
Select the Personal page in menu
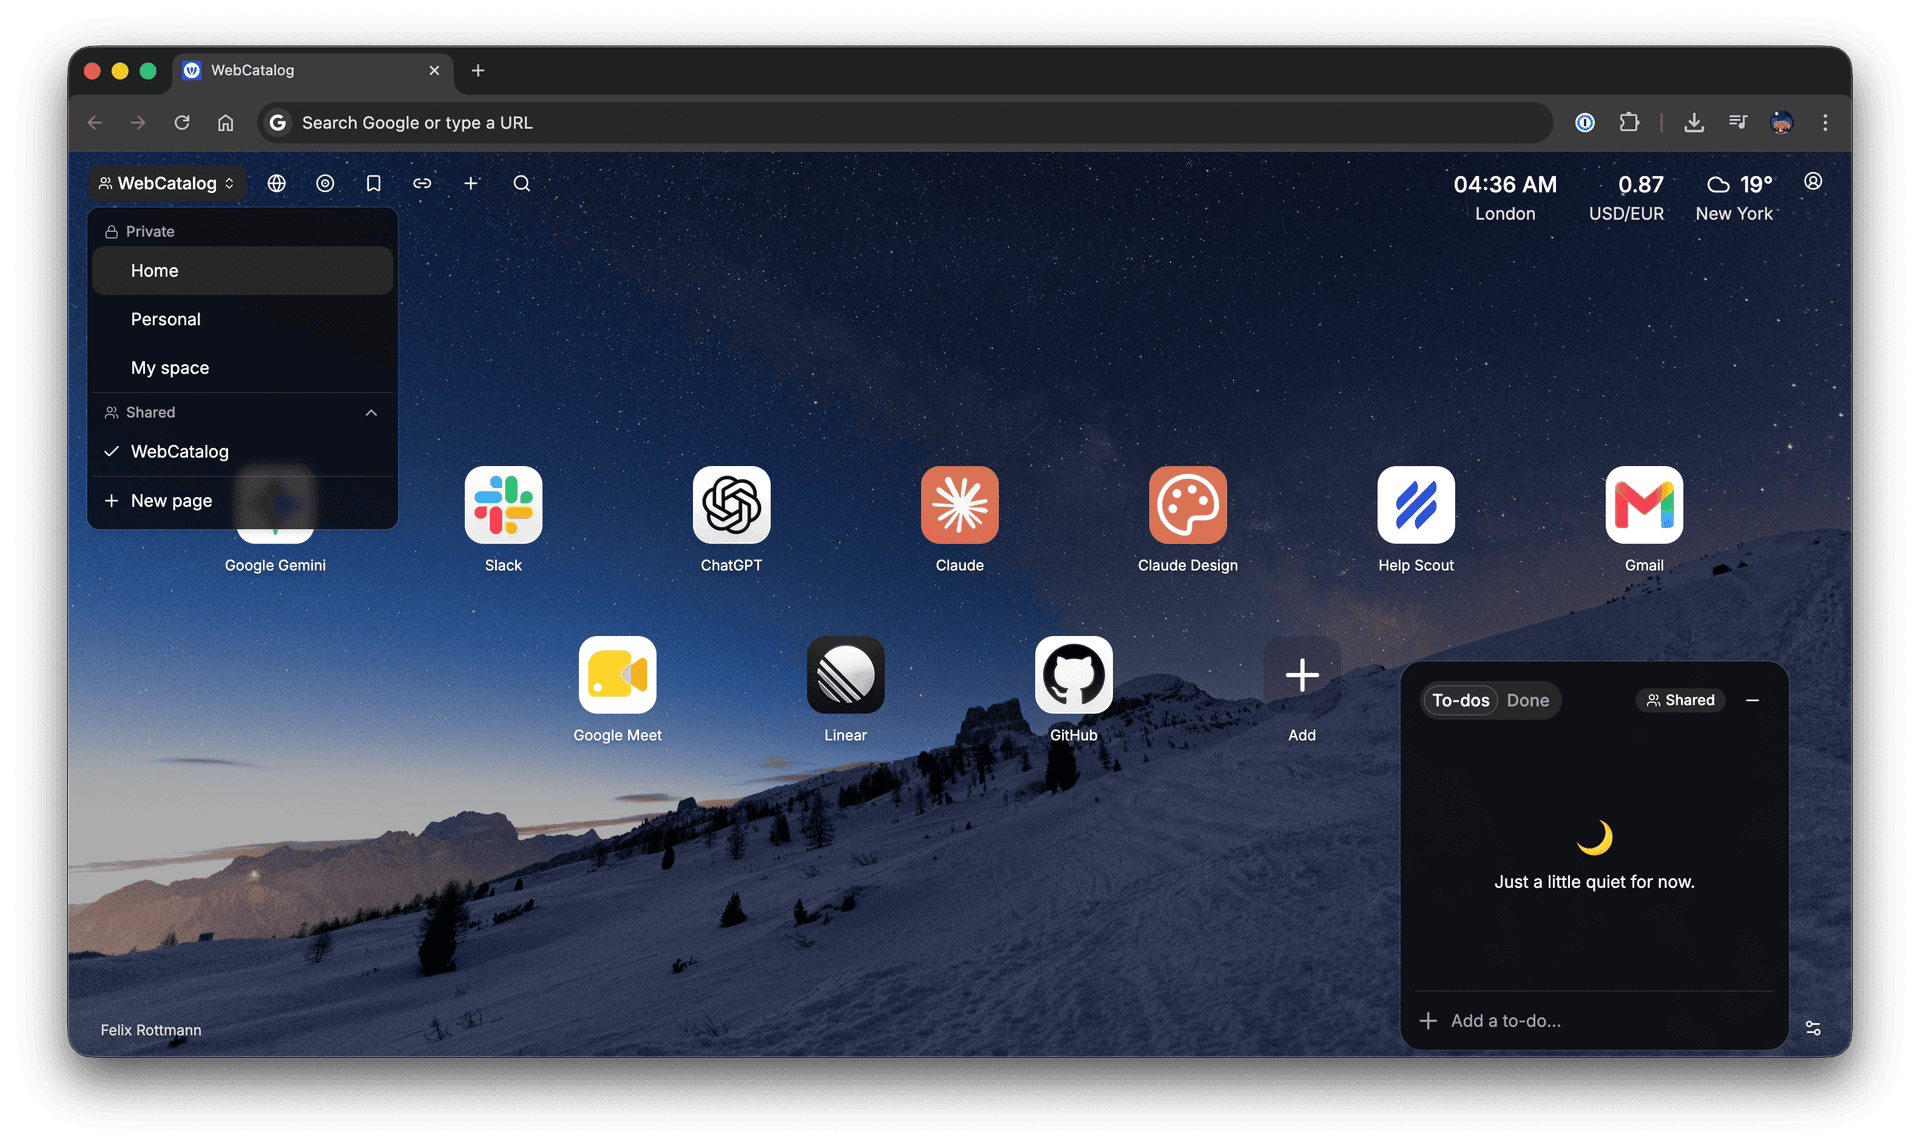tap(242, 319)
